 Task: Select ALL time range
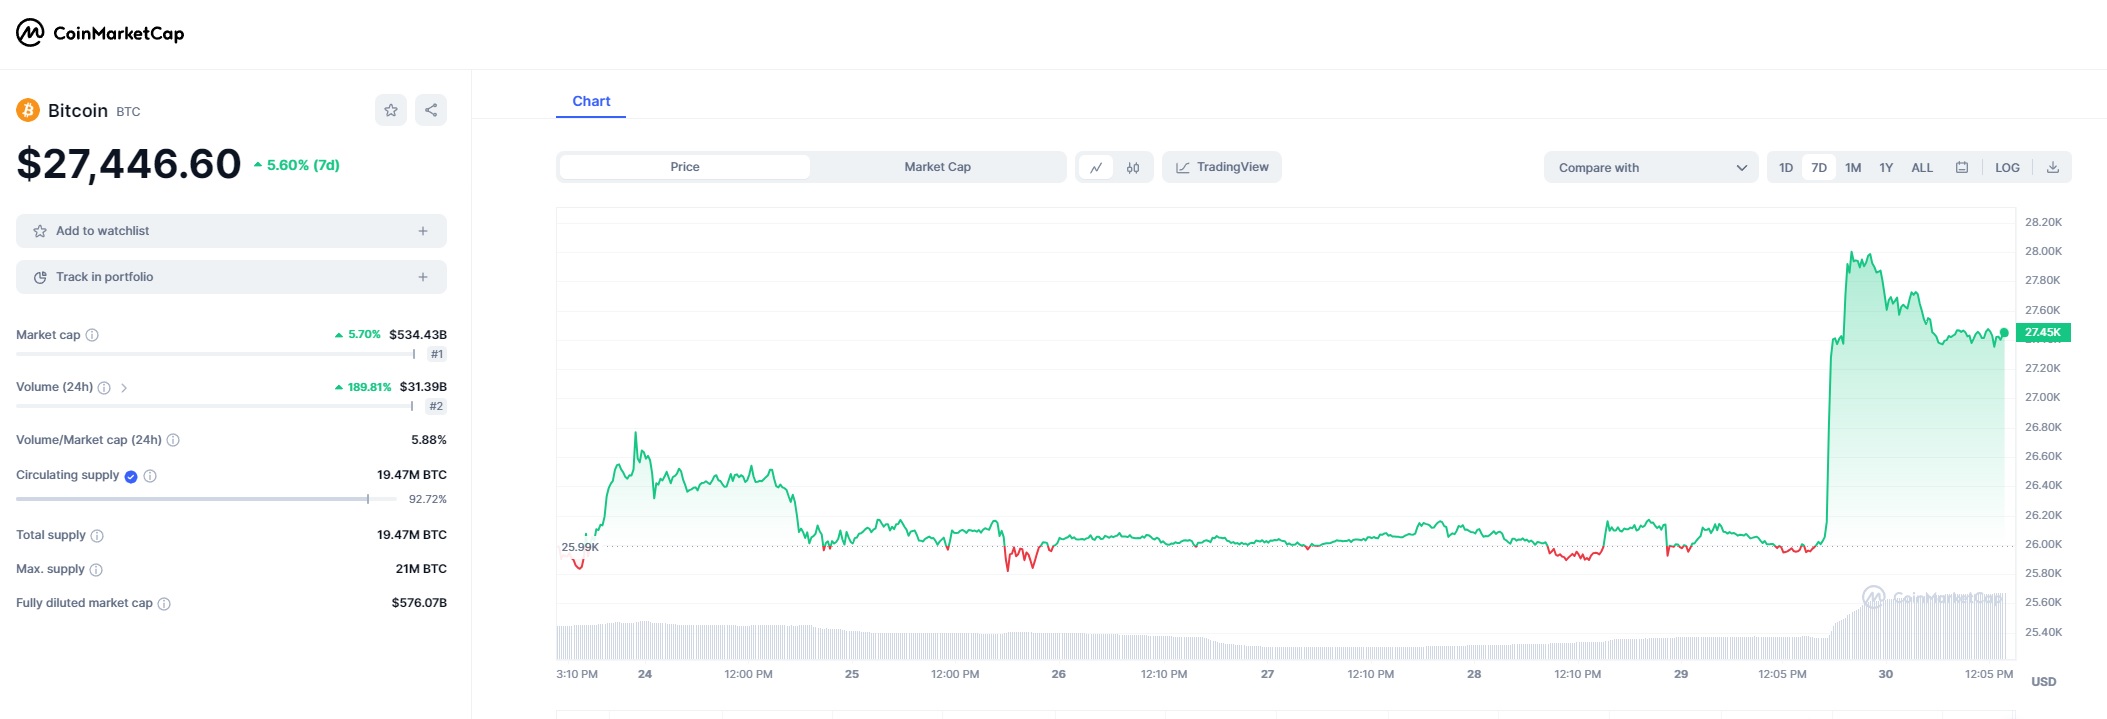[1922, 167]
